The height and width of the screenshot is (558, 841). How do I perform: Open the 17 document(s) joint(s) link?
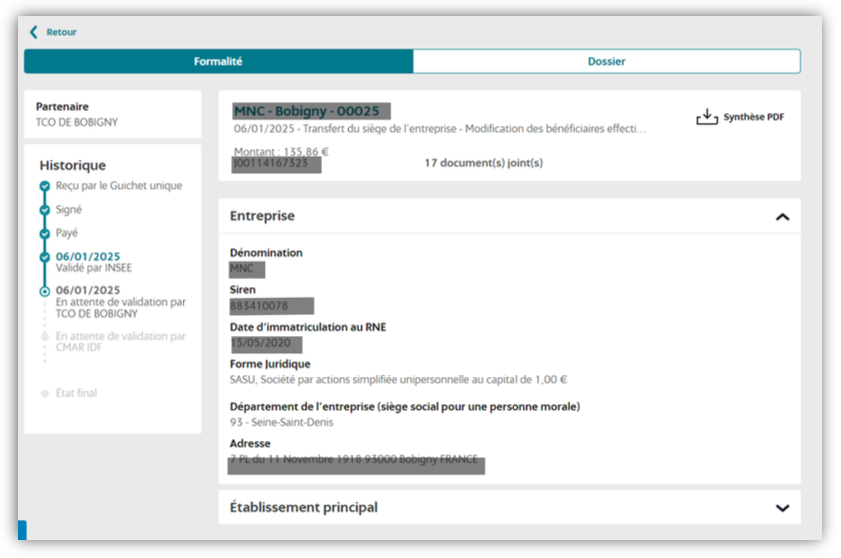pyautogui.click(x=483, y=162)
